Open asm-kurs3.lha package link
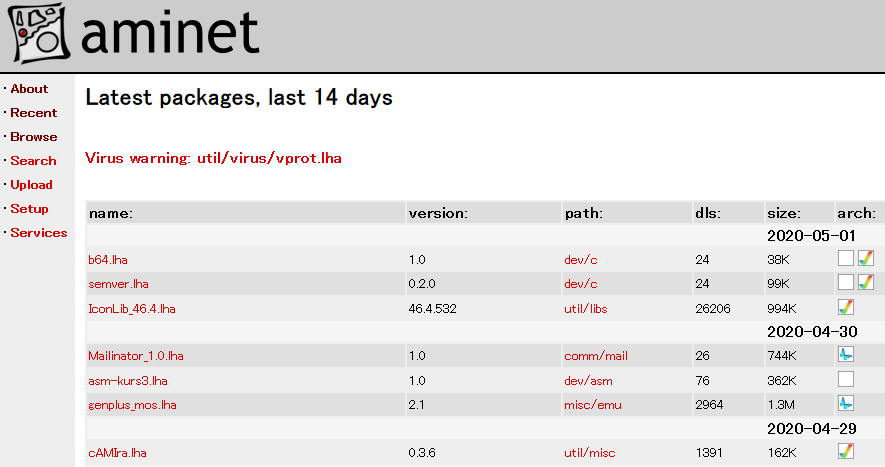 (128, 381)
